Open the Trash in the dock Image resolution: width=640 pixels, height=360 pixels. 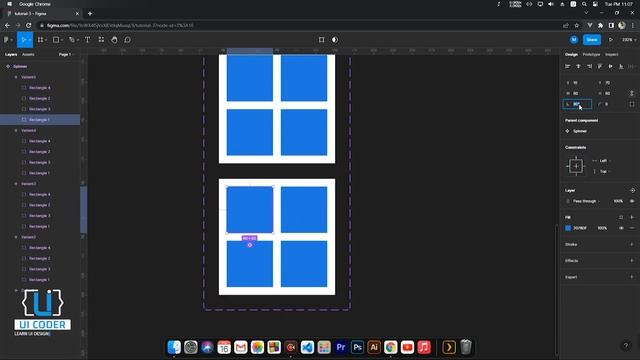pos(466,347)
